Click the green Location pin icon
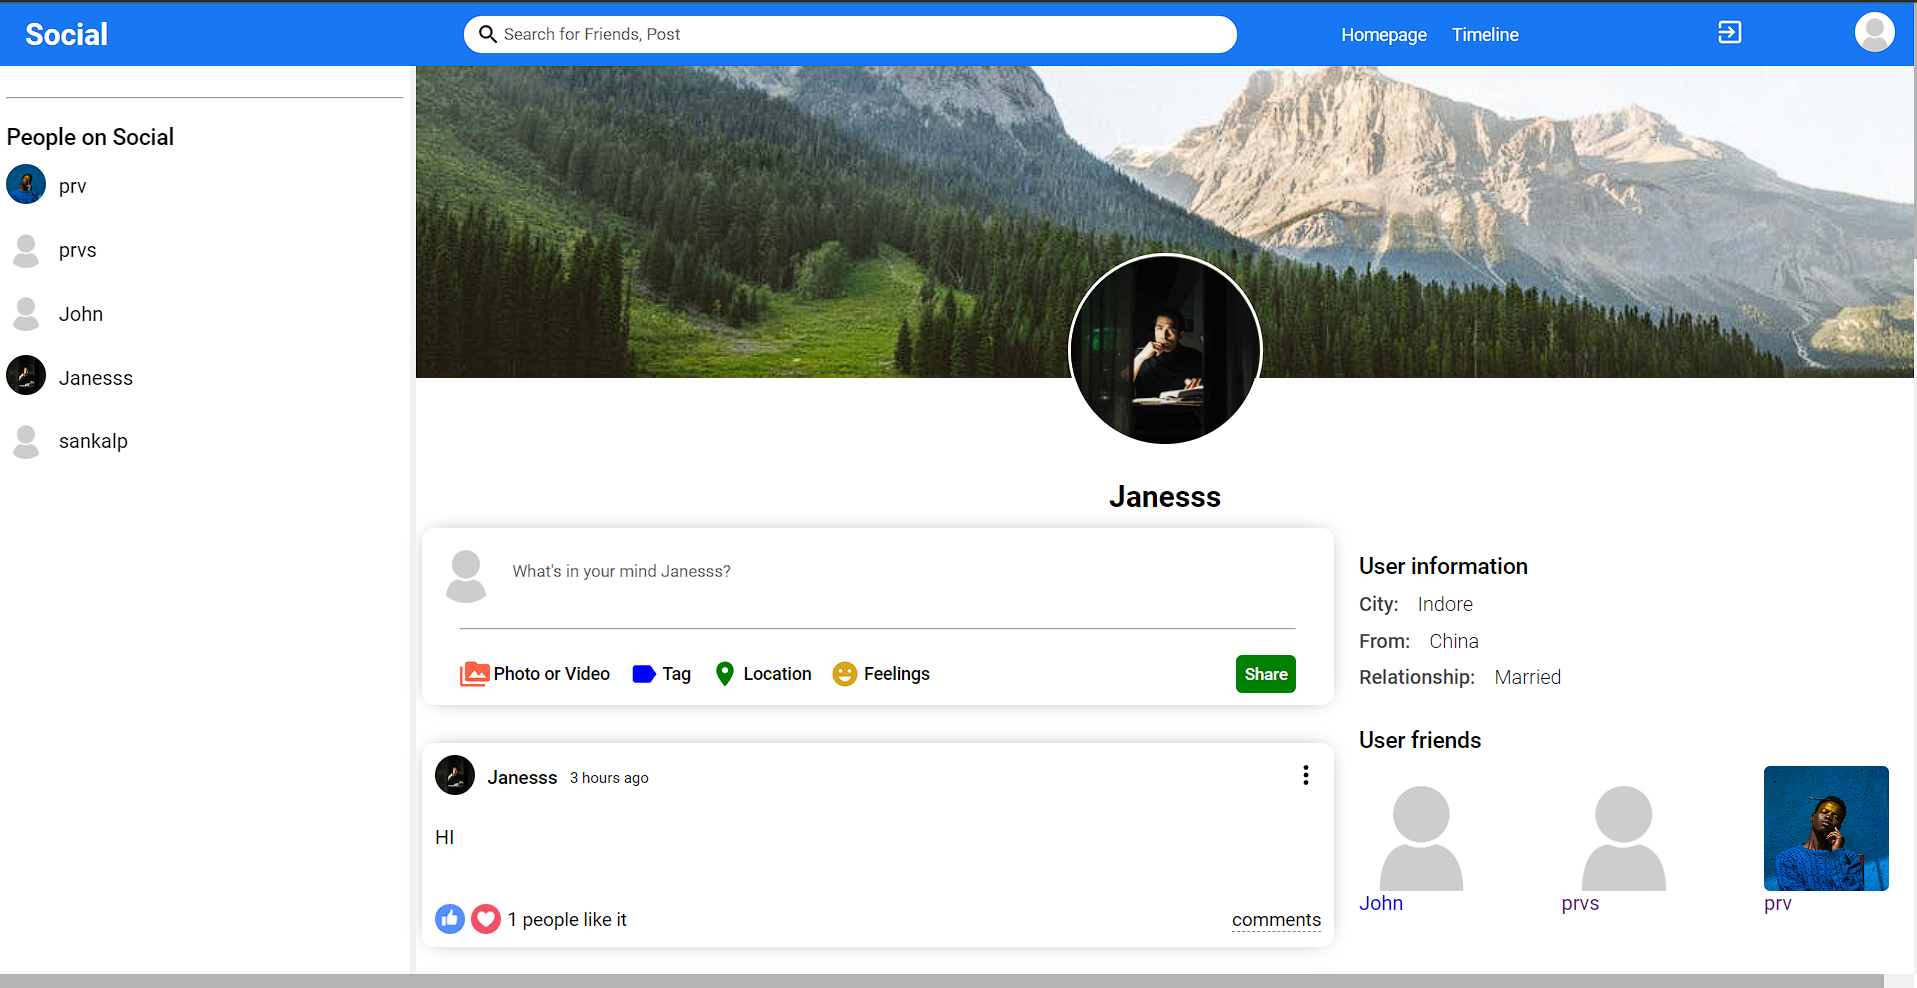The height and width of the screenshot is (988, 1917). point(725,674)
